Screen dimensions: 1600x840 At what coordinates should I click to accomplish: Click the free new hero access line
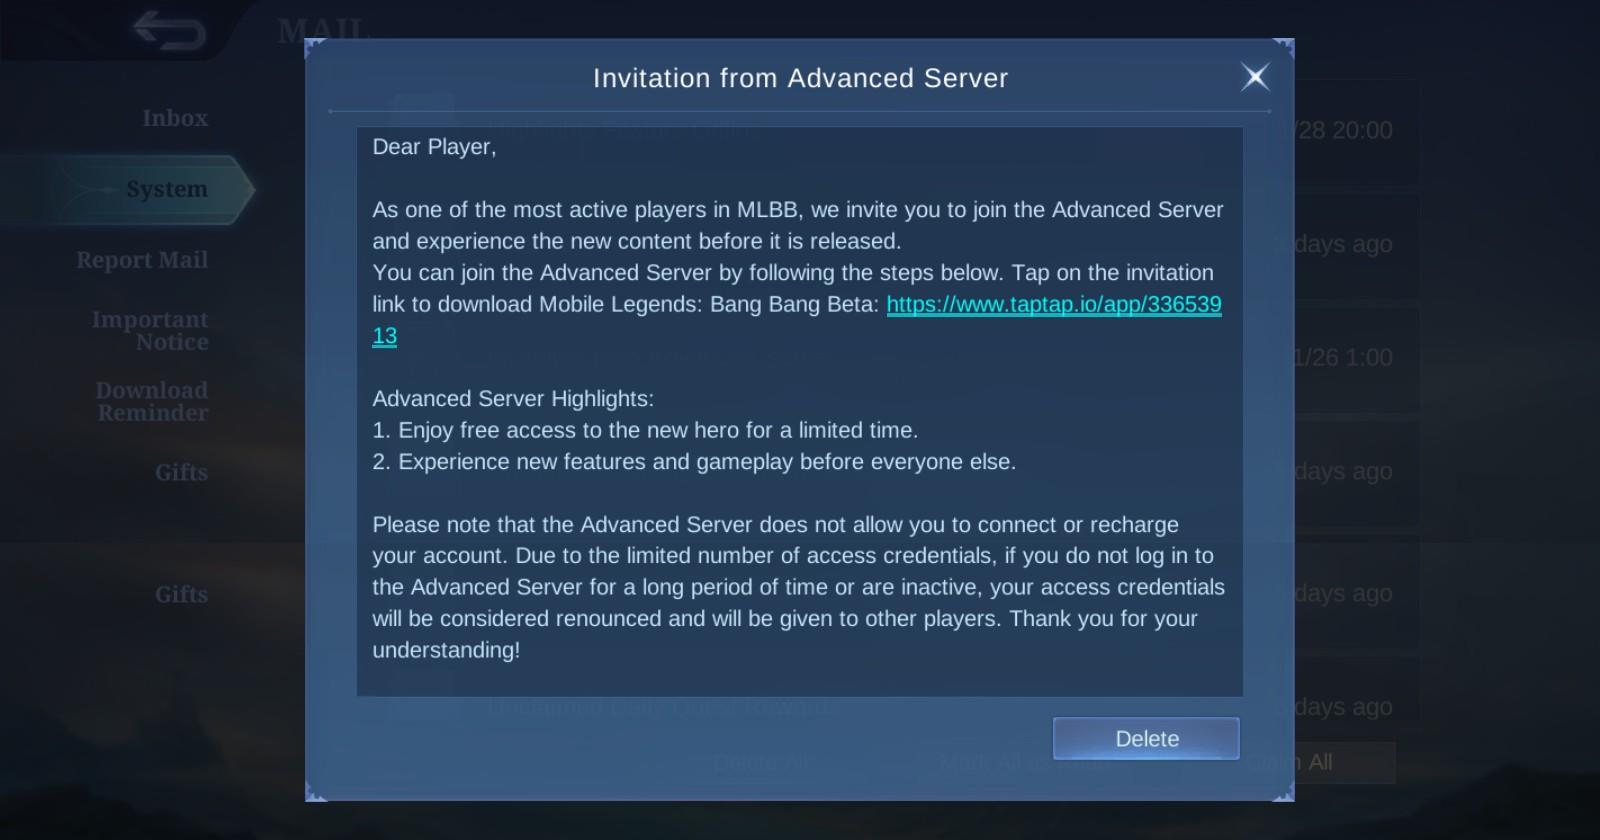(645, 430)
